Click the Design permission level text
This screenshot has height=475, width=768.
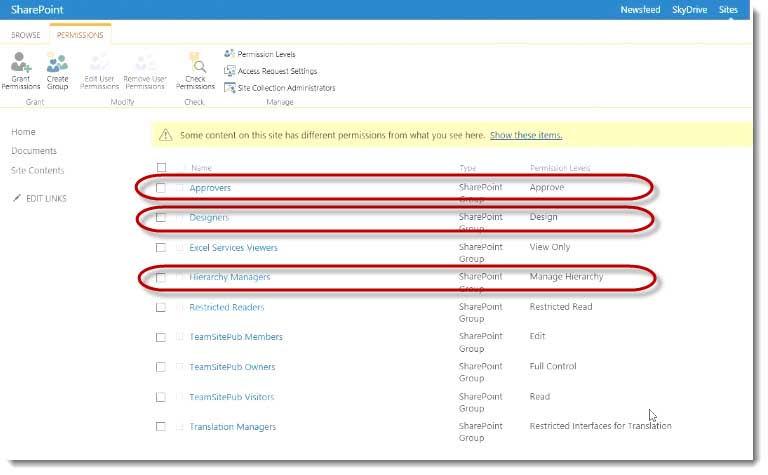click(x=543, y=217)
